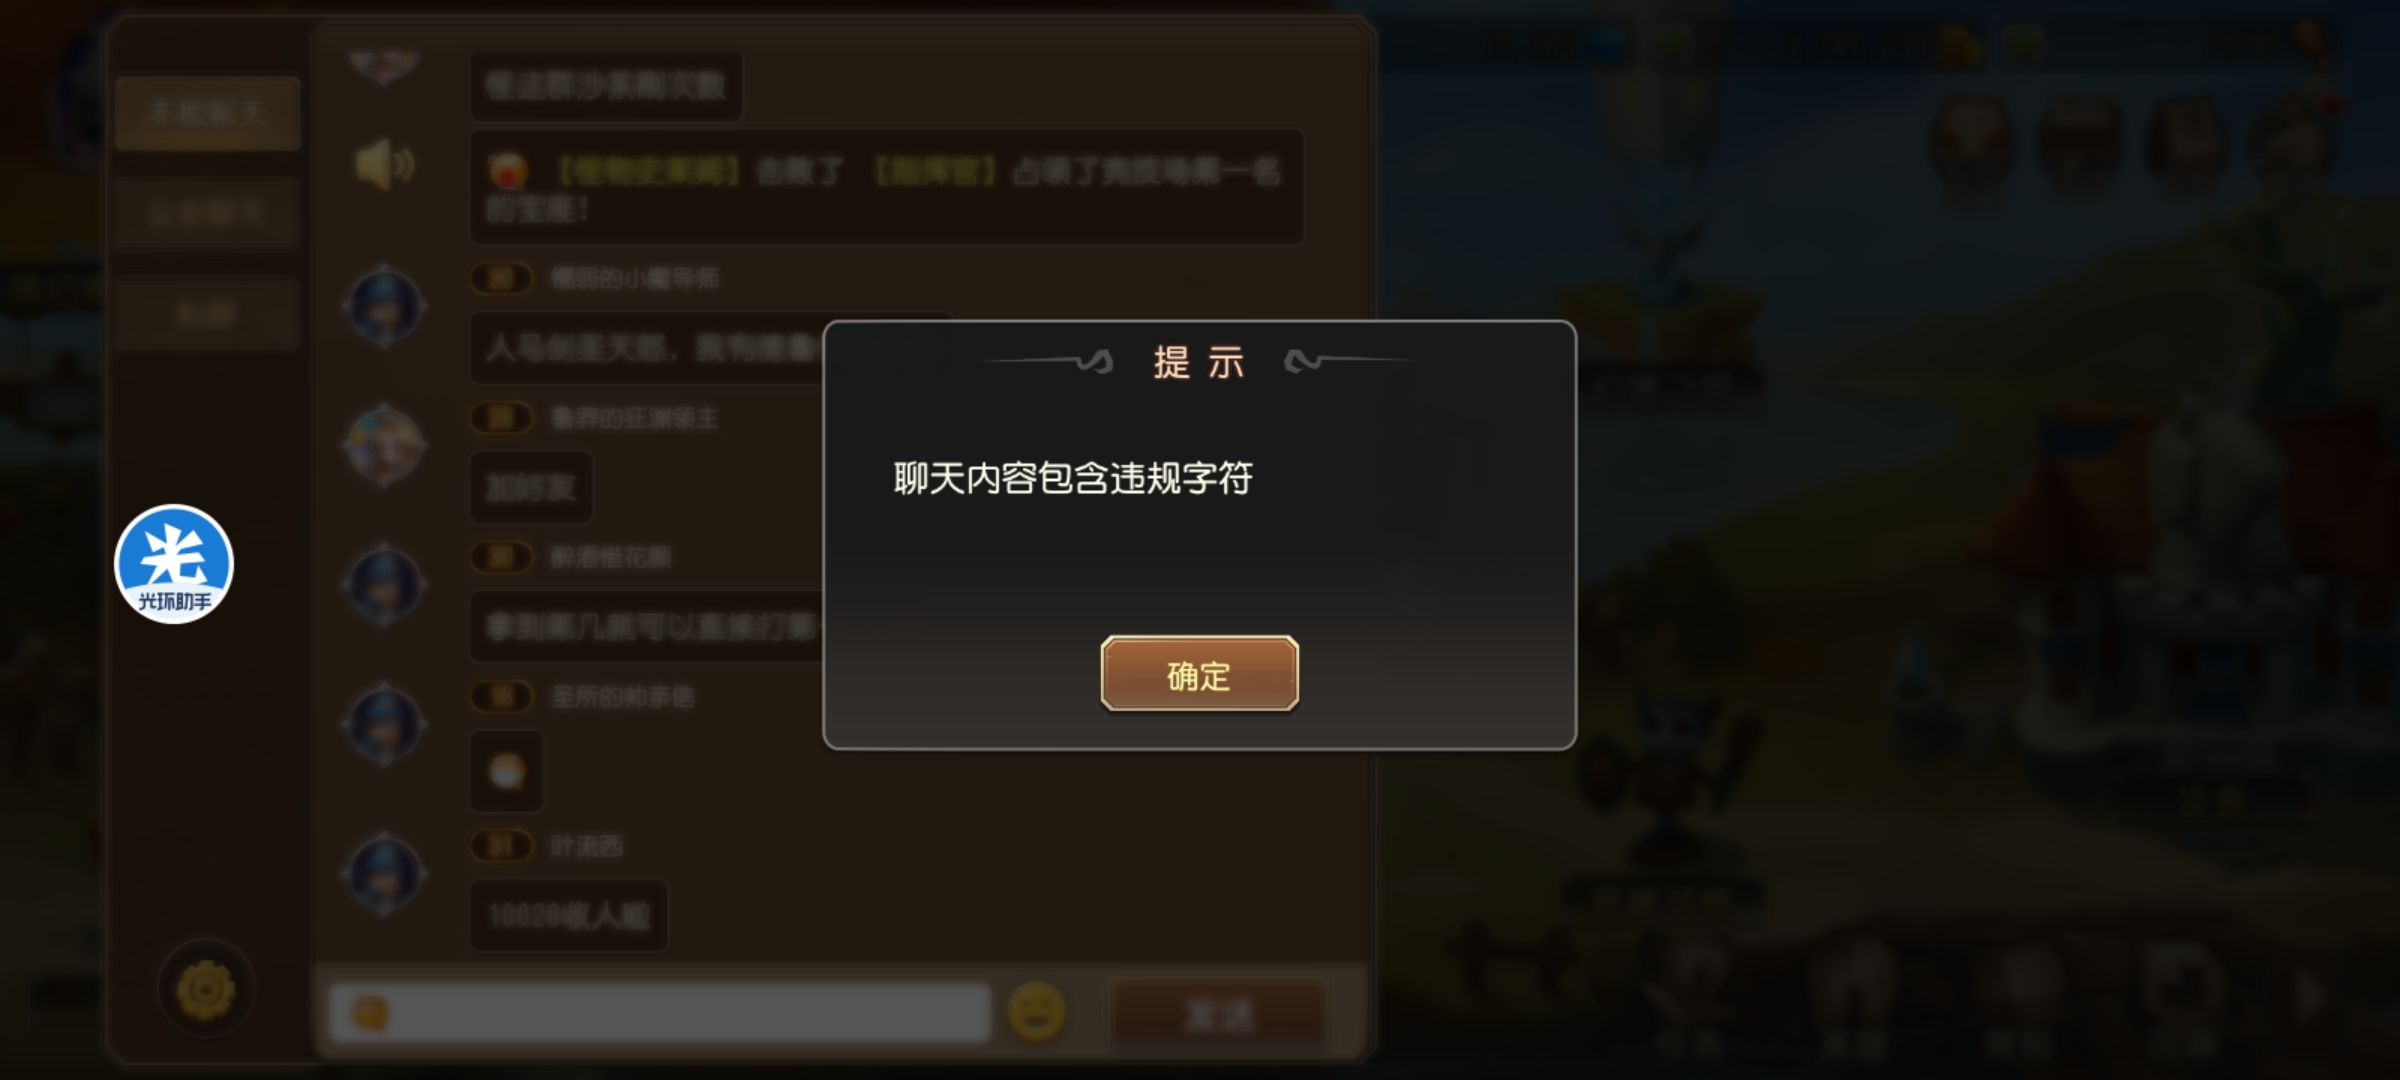Image resolution: width=2400 pixels, height=1080 pixels.
Task: Open avatar of 叶流西 player
Action: 385,874
